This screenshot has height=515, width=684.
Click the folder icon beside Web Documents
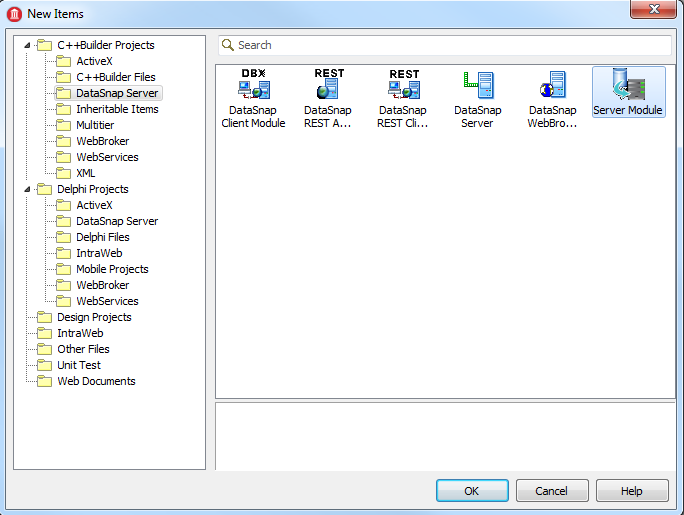click(44, 381)
